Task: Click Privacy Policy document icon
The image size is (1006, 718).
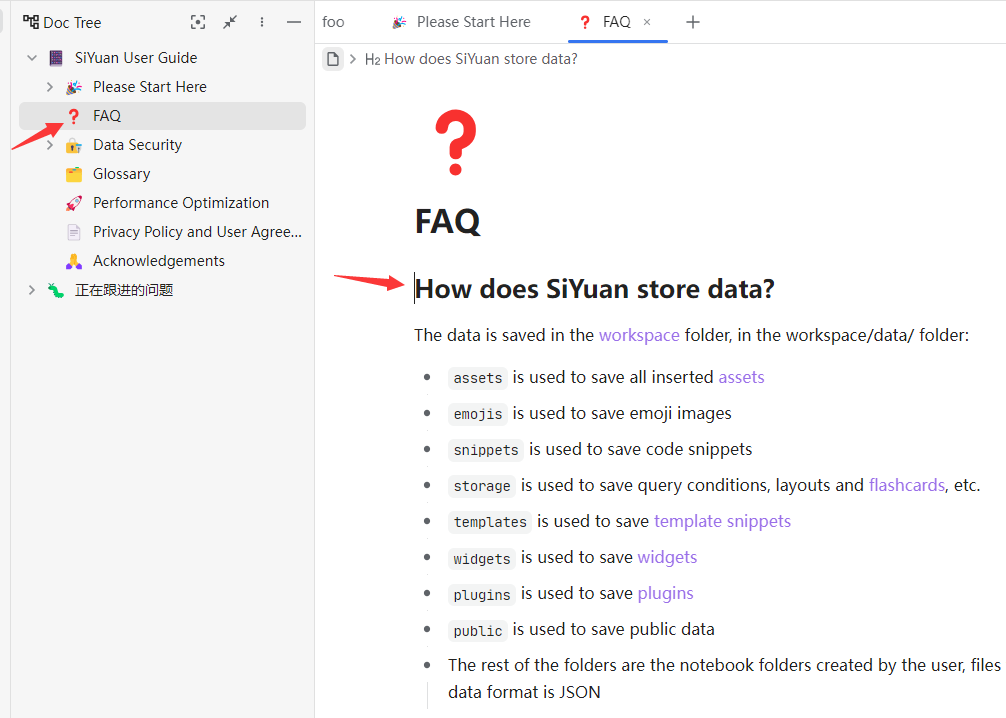Action: pos(74,232)
